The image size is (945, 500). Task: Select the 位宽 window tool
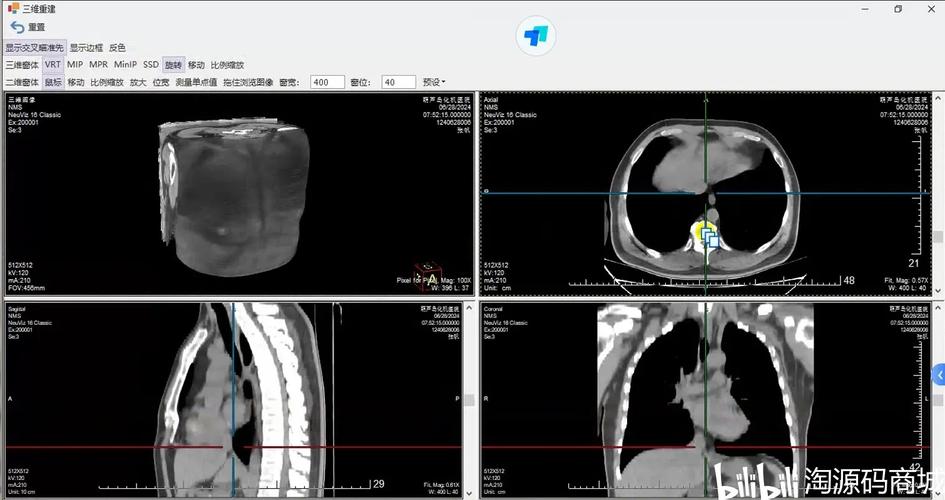161,82
